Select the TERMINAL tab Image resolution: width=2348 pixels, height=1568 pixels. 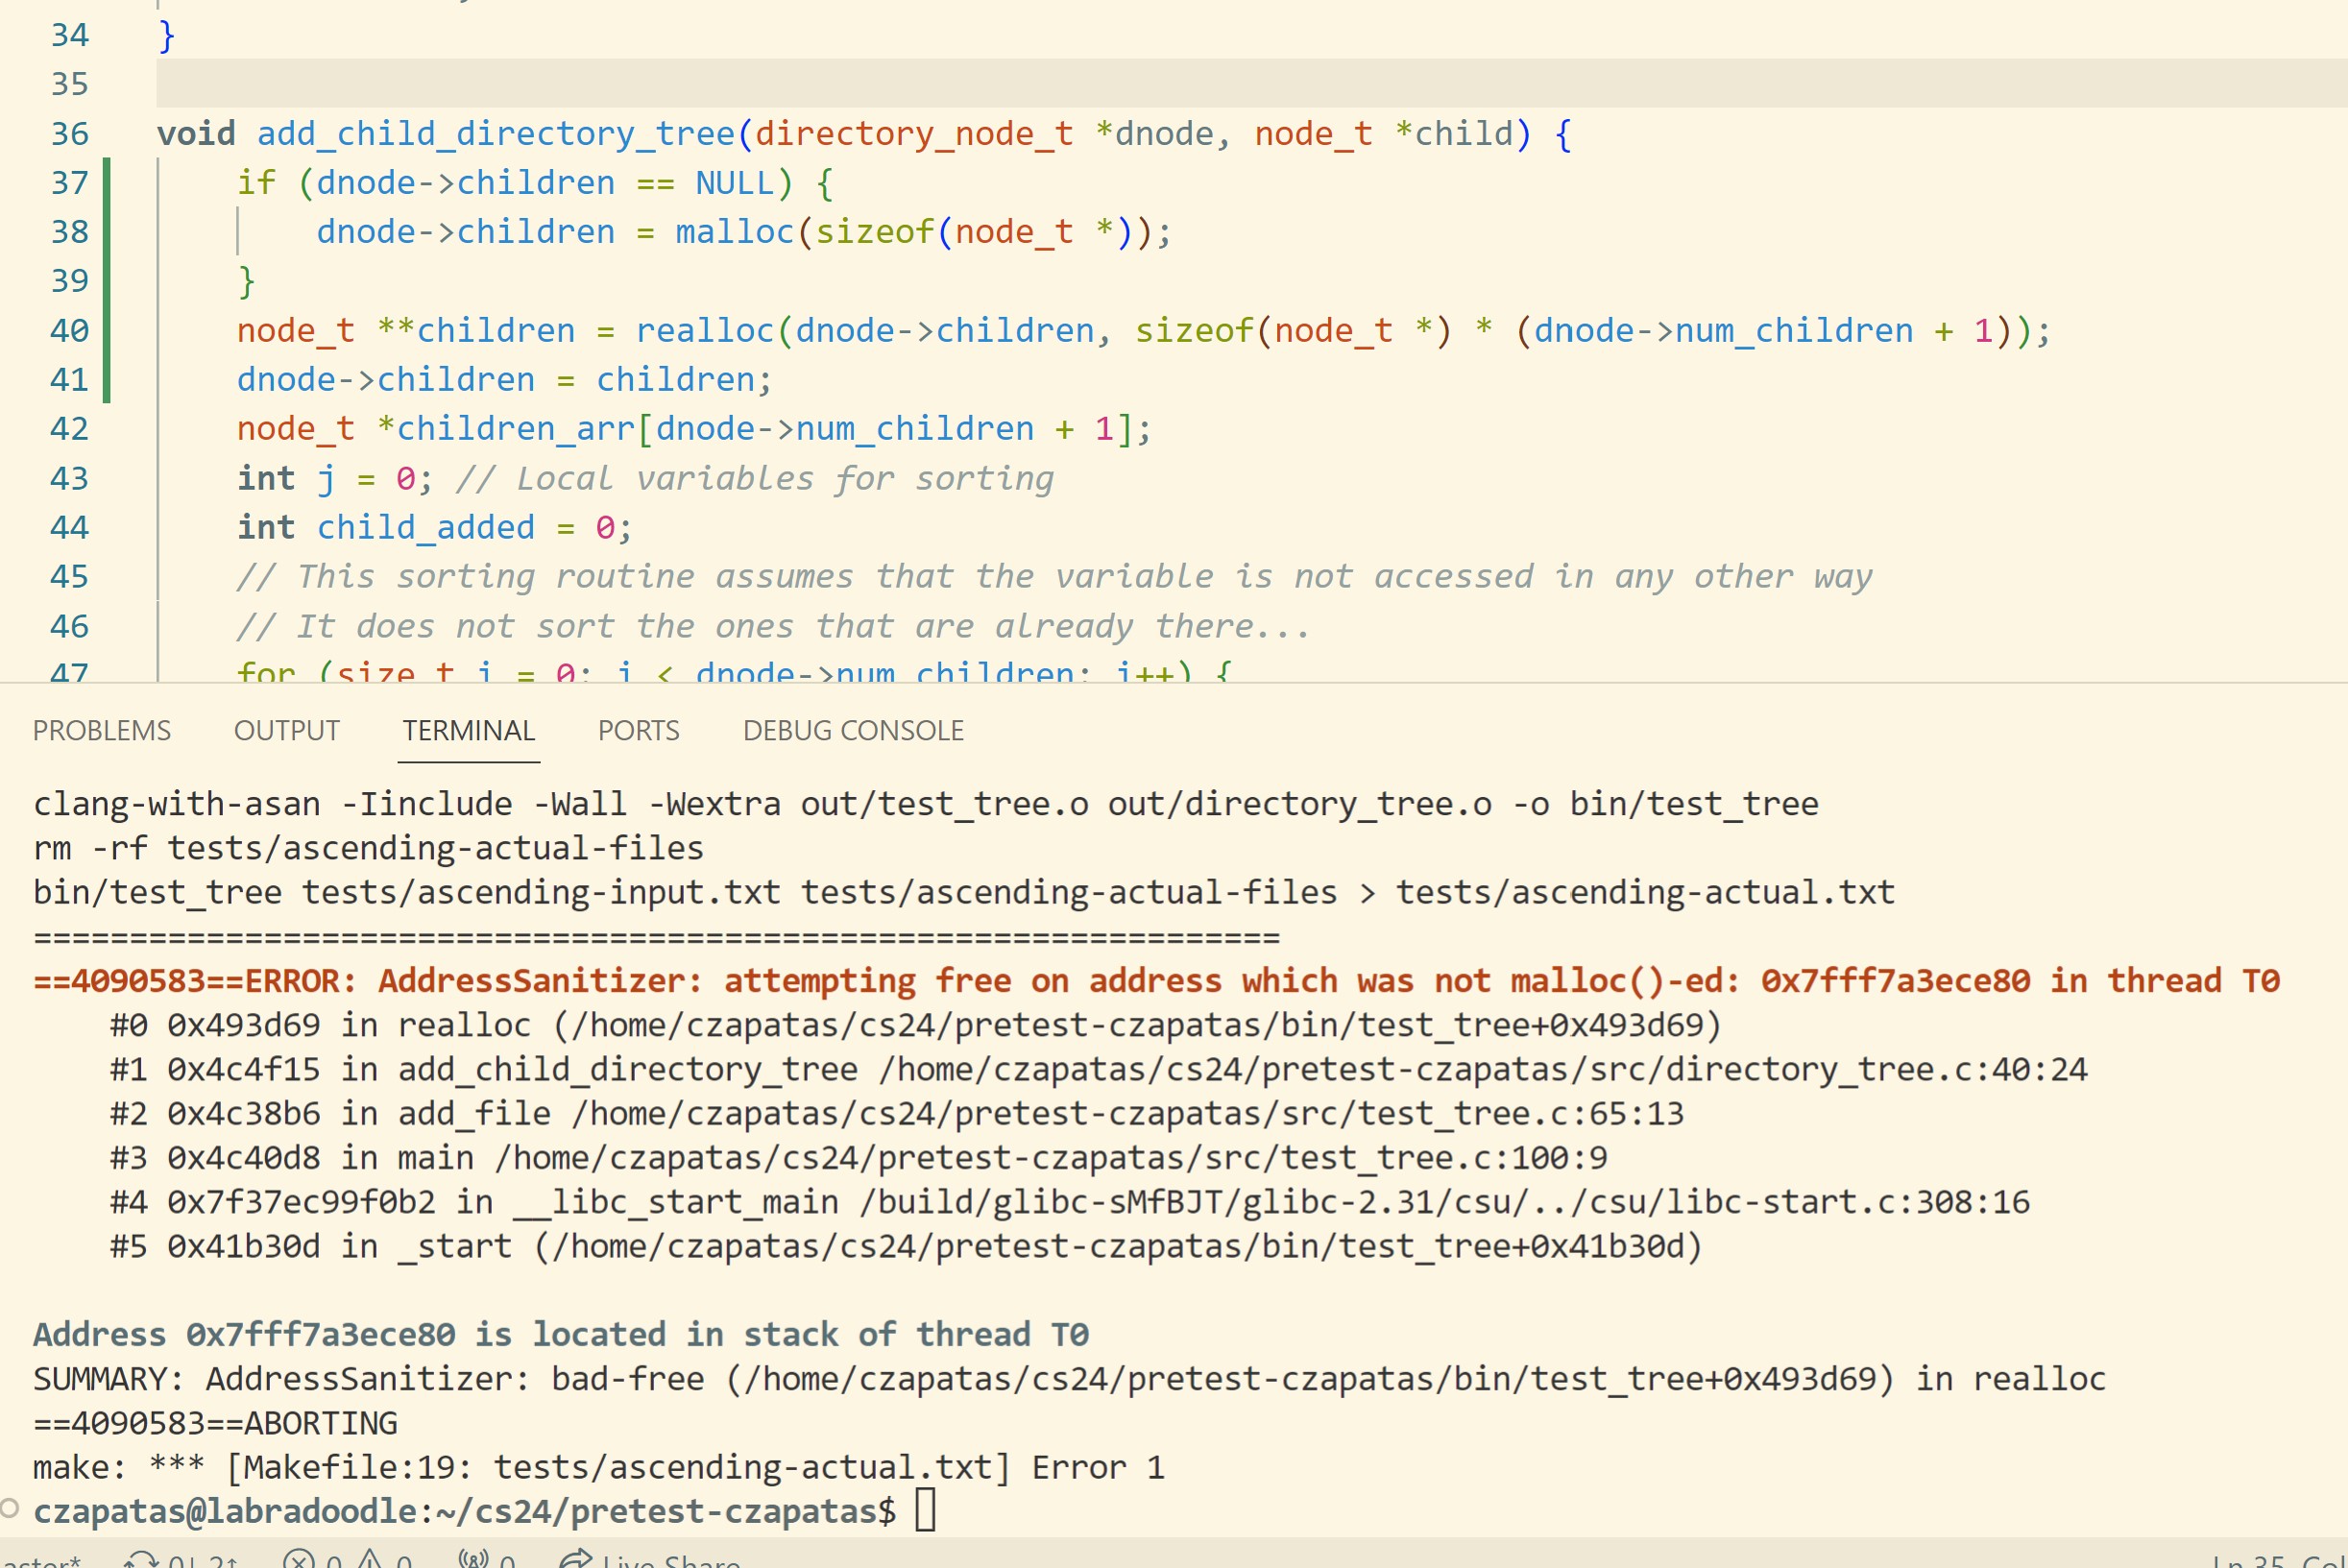[468, 731]
